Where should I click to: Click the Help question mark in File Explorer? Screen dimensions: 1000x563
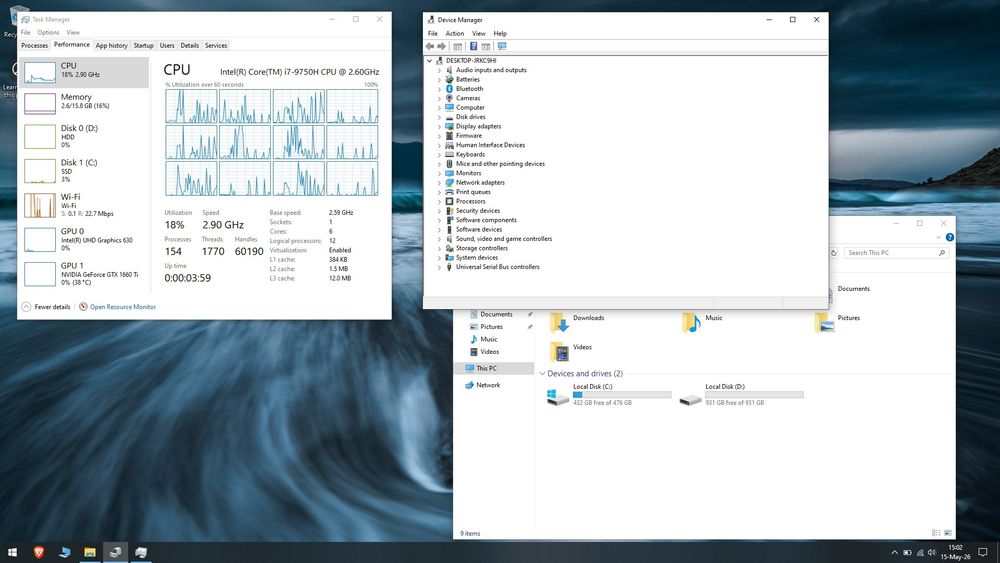(950, 237)
